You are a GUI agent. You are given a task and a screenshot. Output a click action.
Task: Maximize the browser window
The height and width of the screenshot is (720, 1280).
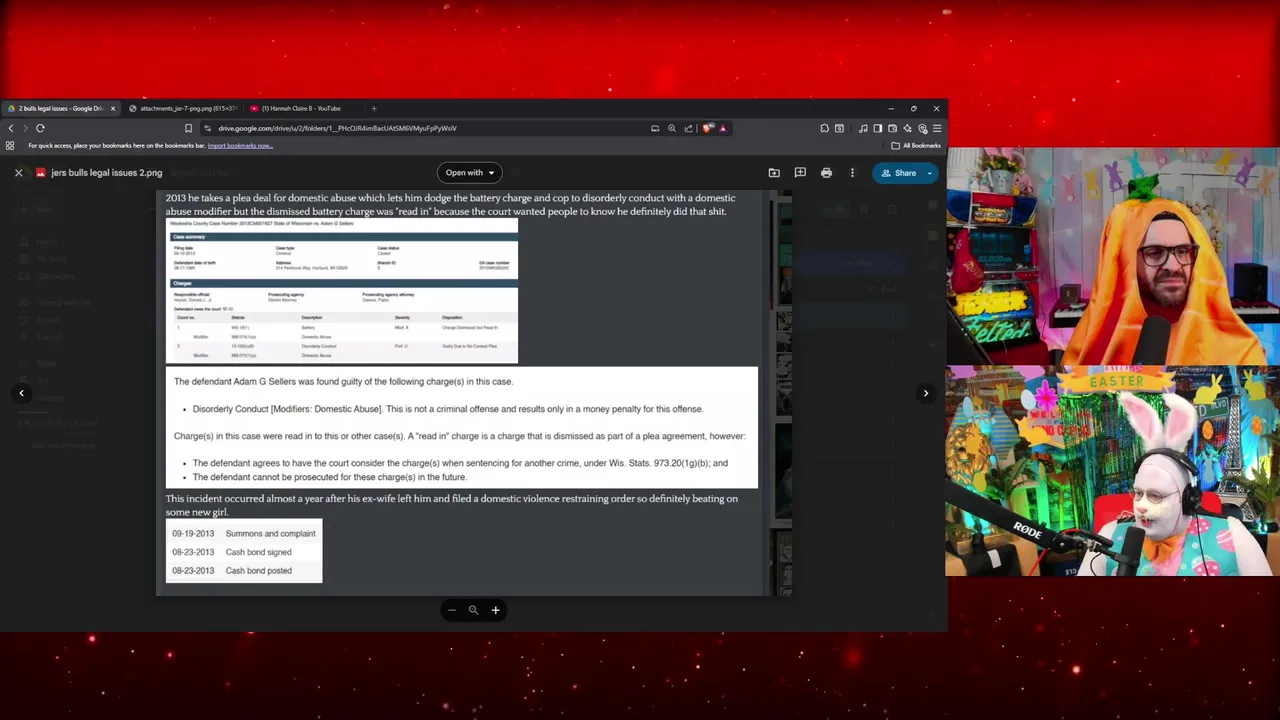coord(913,108)
